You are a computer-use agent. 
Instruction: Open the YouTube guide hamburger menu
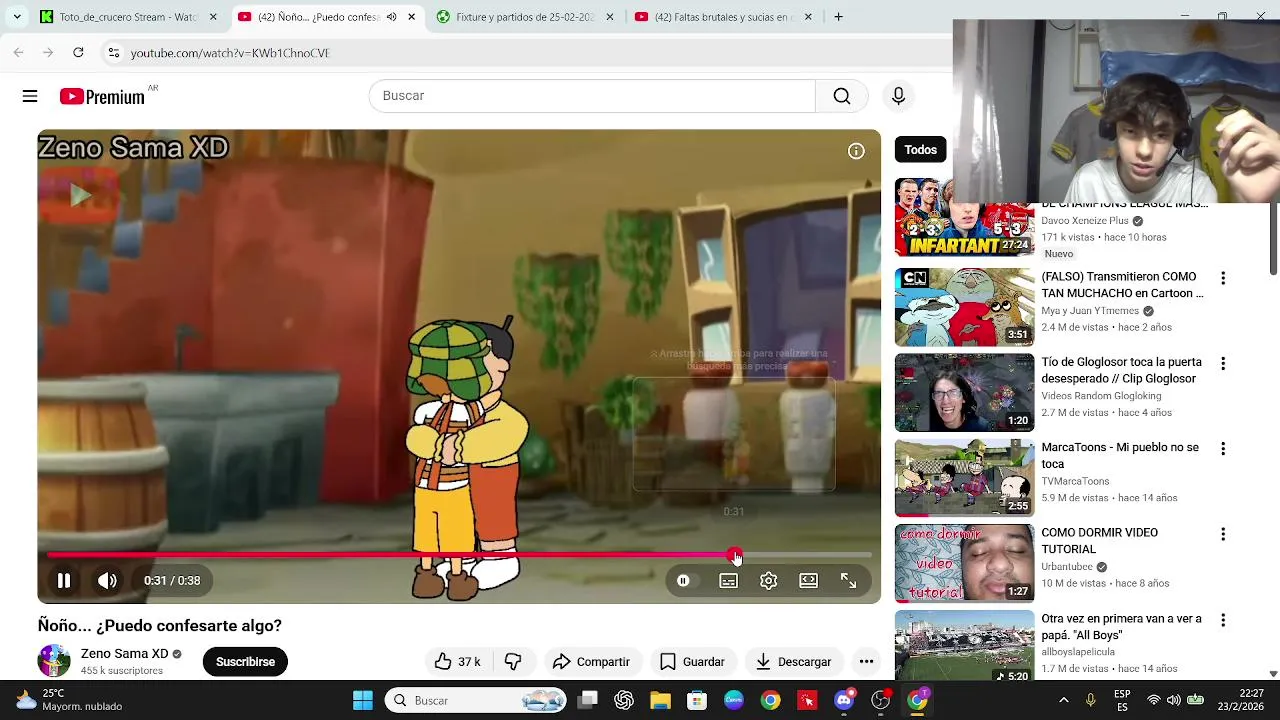pyautogui.click(x=30, y=96)
